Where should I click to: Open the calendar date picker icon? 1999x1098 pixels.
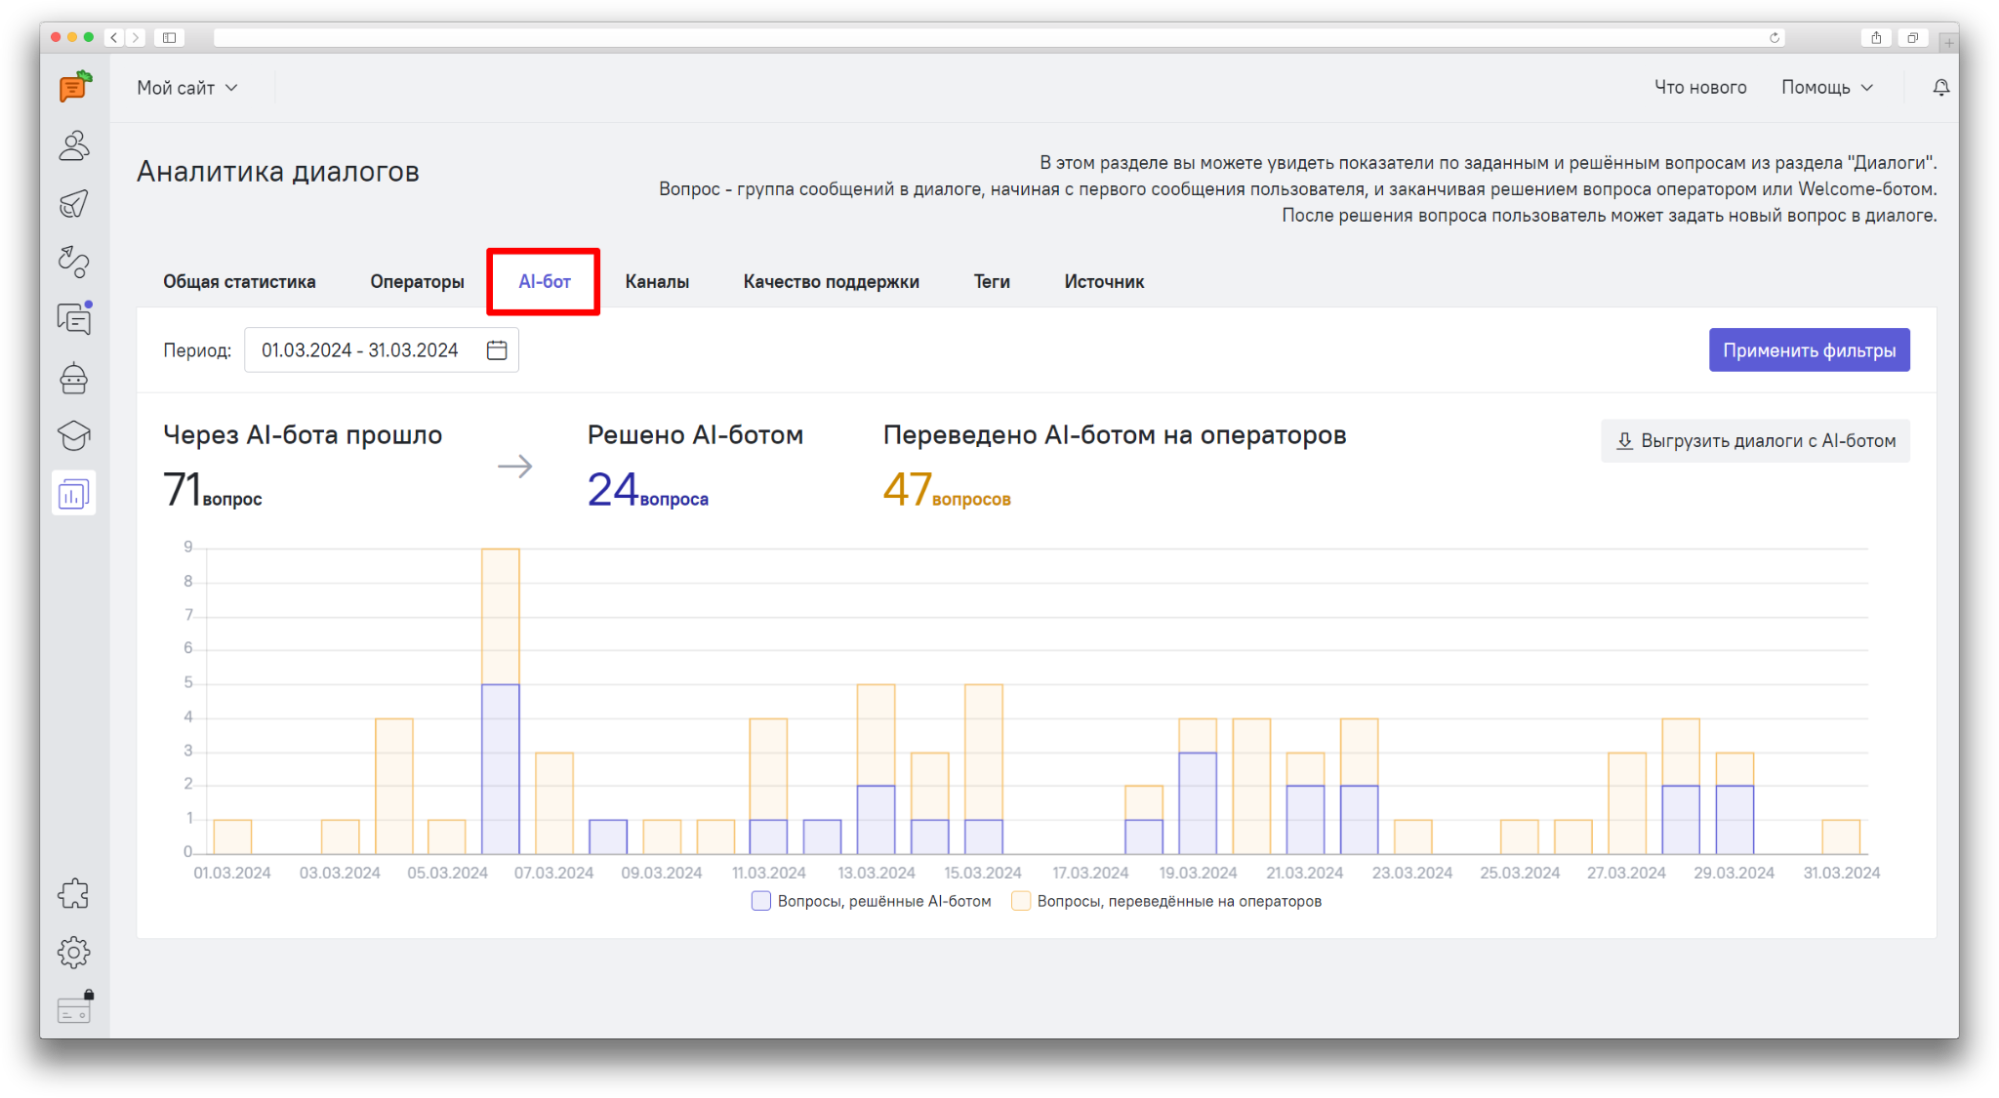(x=497, y=350)
